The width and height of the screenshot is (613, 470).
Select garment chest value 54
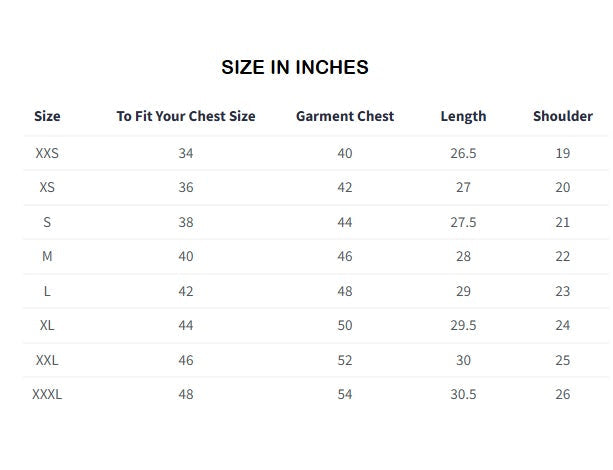tap(345, 394)
